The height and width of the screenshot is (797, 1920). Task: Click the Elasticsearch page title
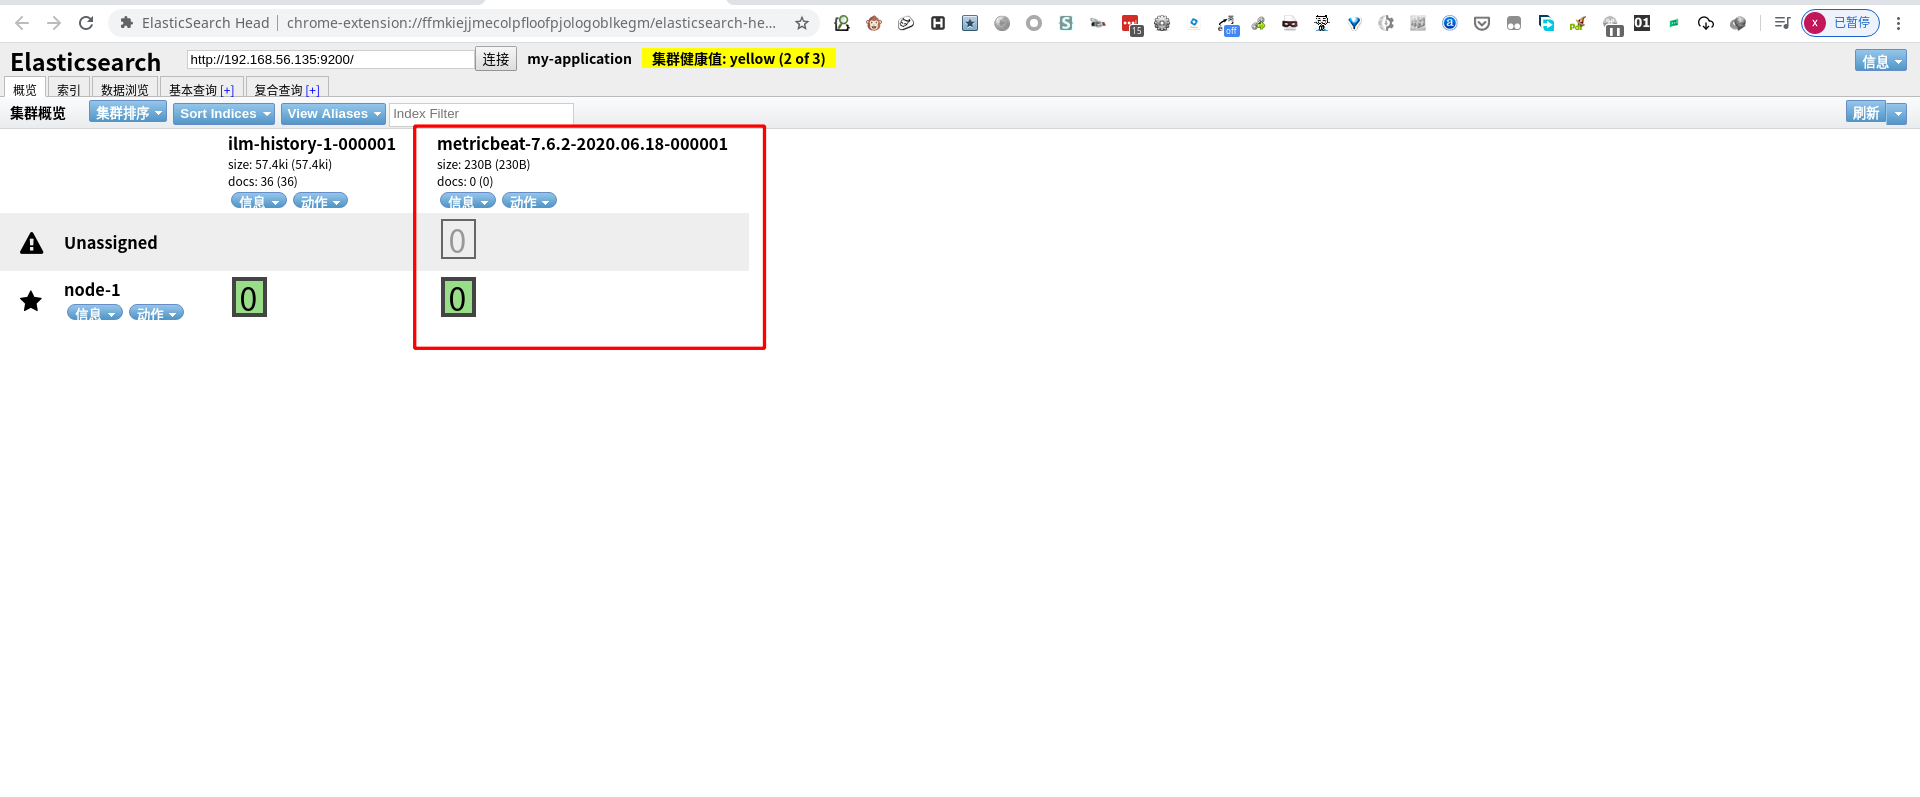click(x=85, y=62)
